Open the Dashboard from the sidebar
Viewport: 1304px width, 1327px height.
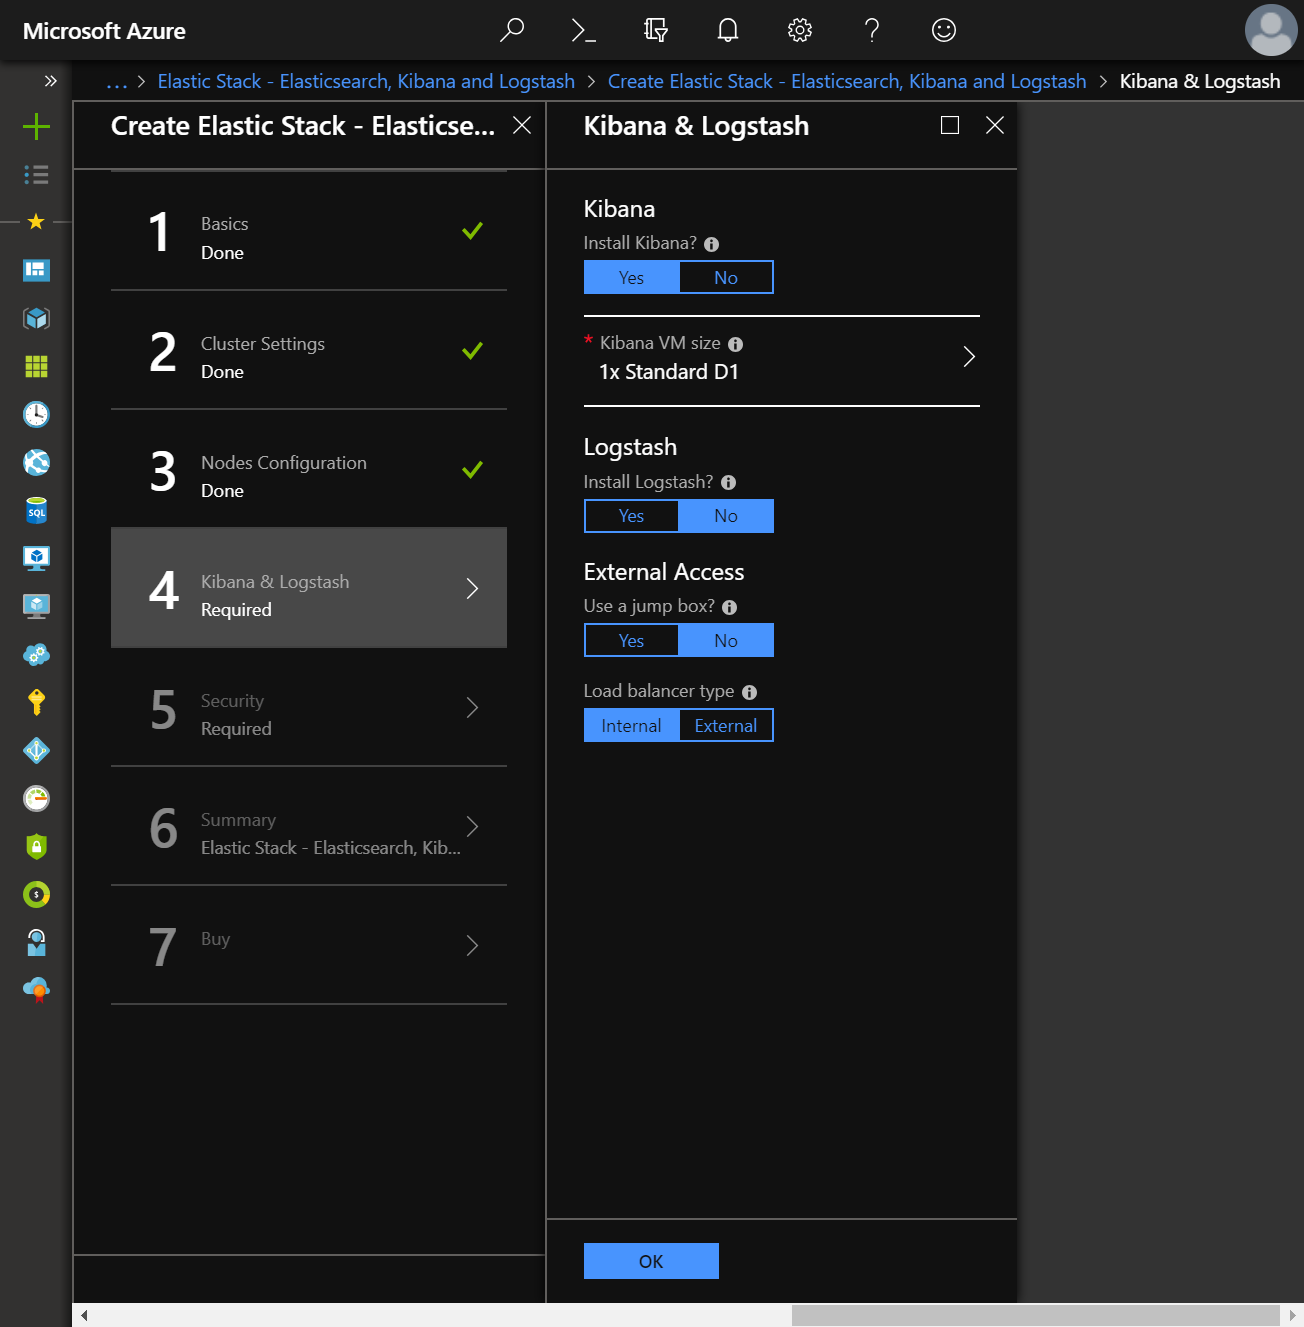click(x=36, y=270)
